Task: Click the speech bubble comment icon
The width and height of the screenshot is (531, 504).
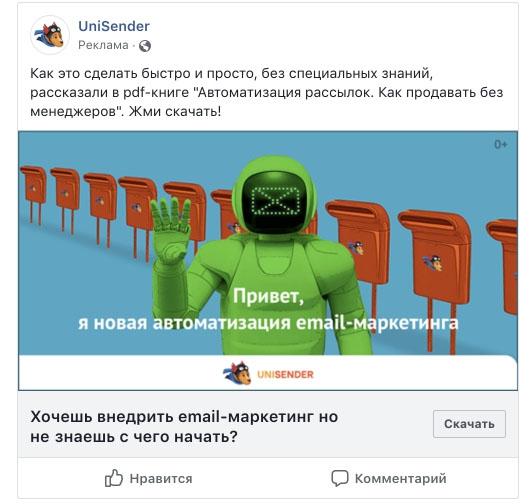Action: [x=340, y=478]
